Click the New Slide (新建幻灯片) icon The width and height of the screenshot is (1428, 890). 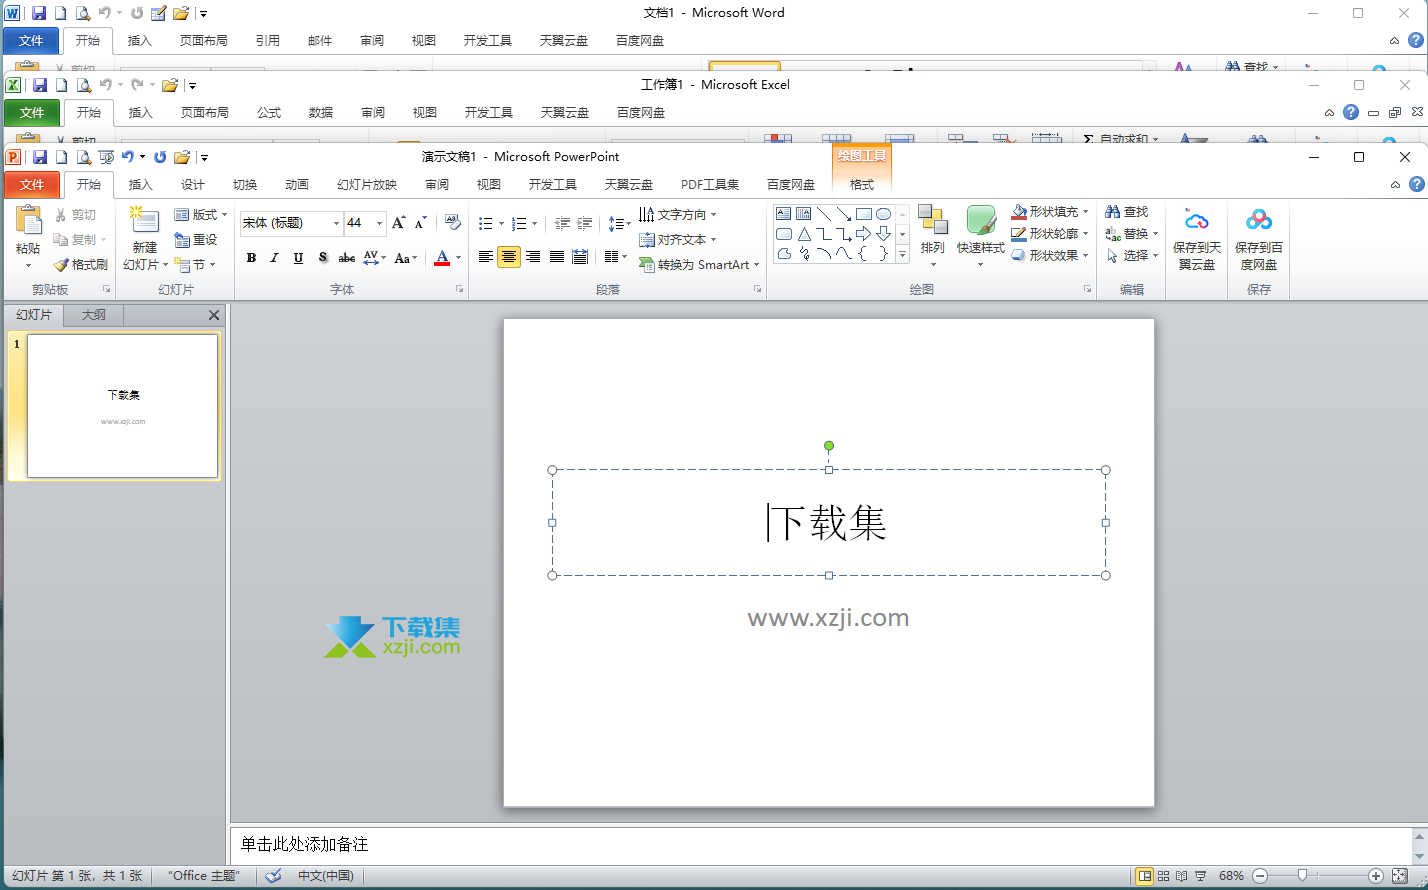[x=145, y=221]
